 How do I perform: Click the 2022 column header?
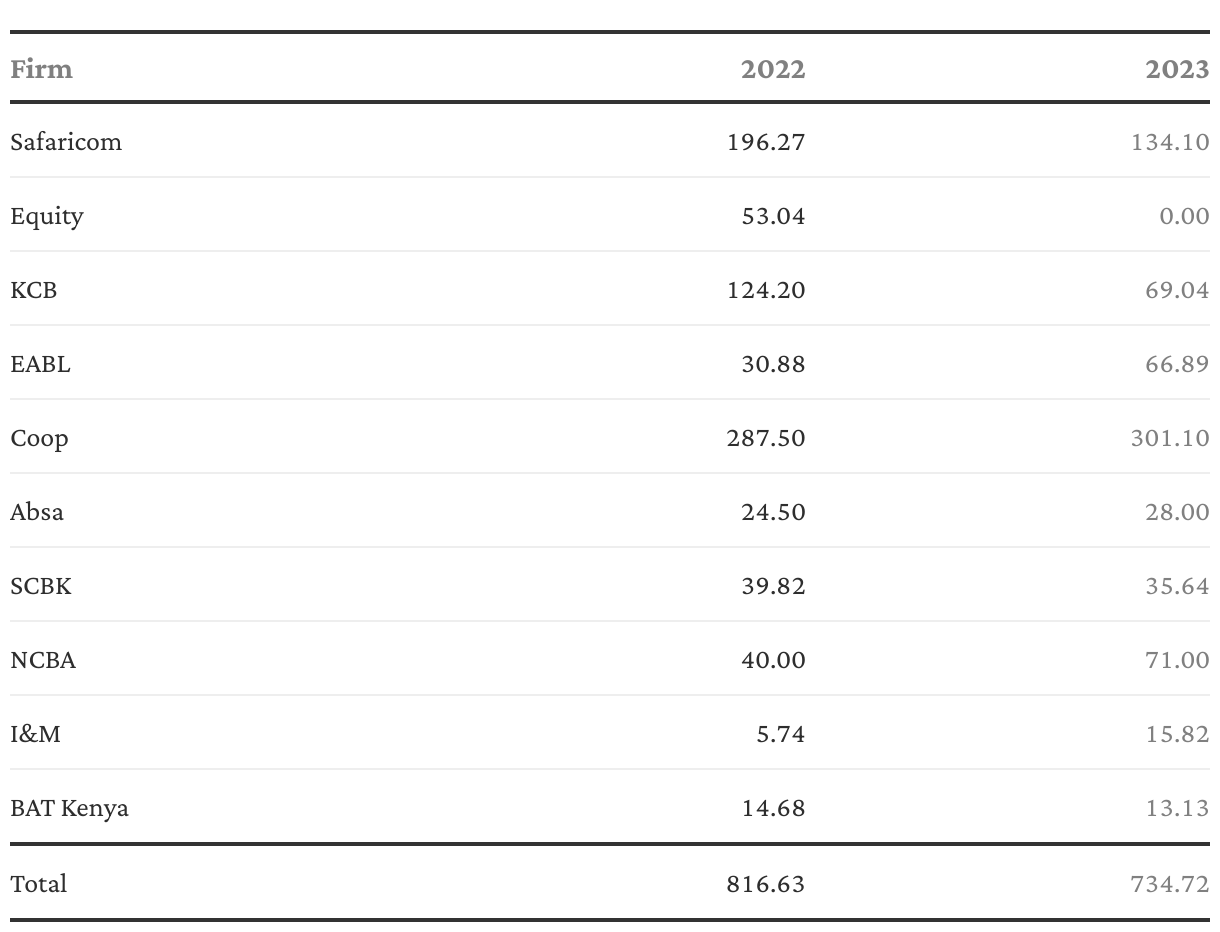coord(773,69)
